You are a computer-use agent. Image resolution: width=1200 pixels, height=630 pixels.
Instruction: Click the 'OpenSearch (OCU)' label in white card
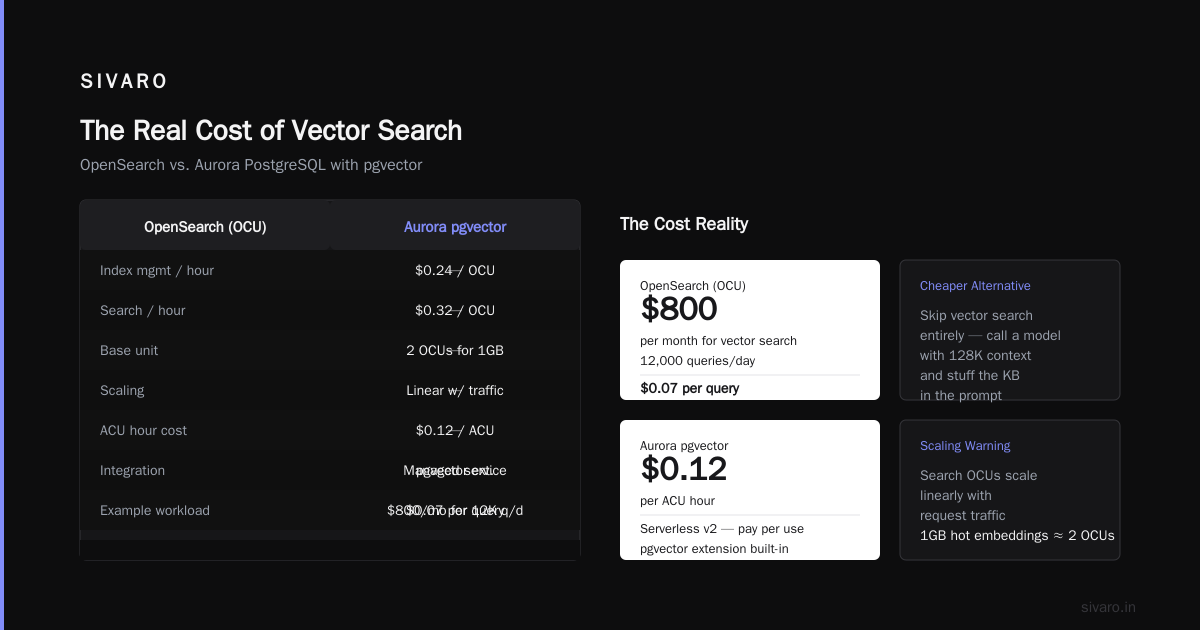[693, 286]
